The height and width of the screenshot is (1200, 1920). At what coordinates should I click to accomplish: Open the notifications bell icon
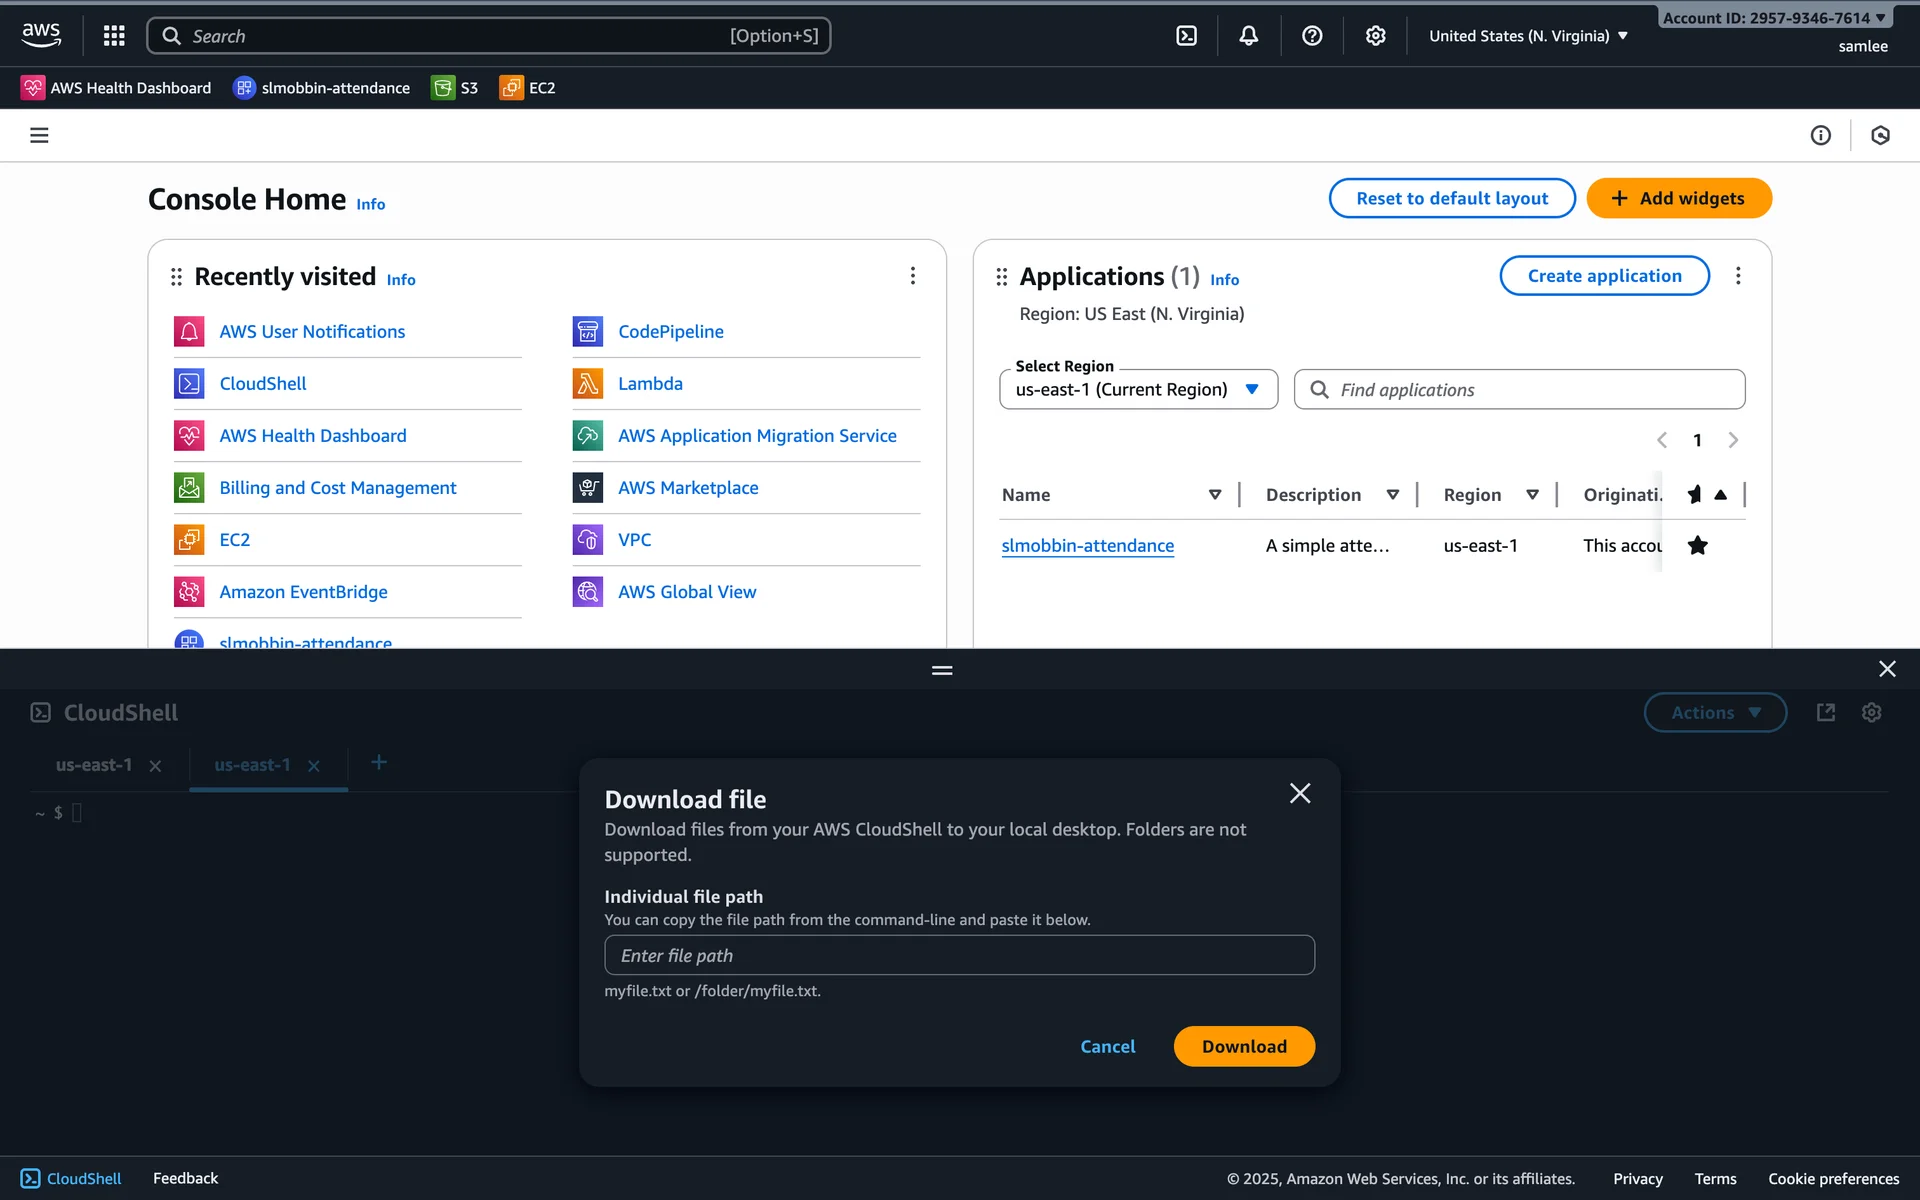click(x=1248, y=36)
